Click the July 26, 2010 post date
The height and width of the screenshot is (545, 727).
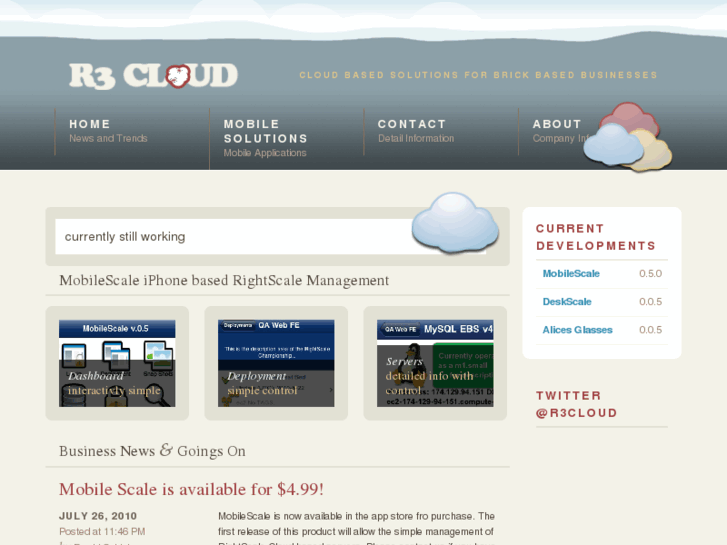[x=98, y=516]
